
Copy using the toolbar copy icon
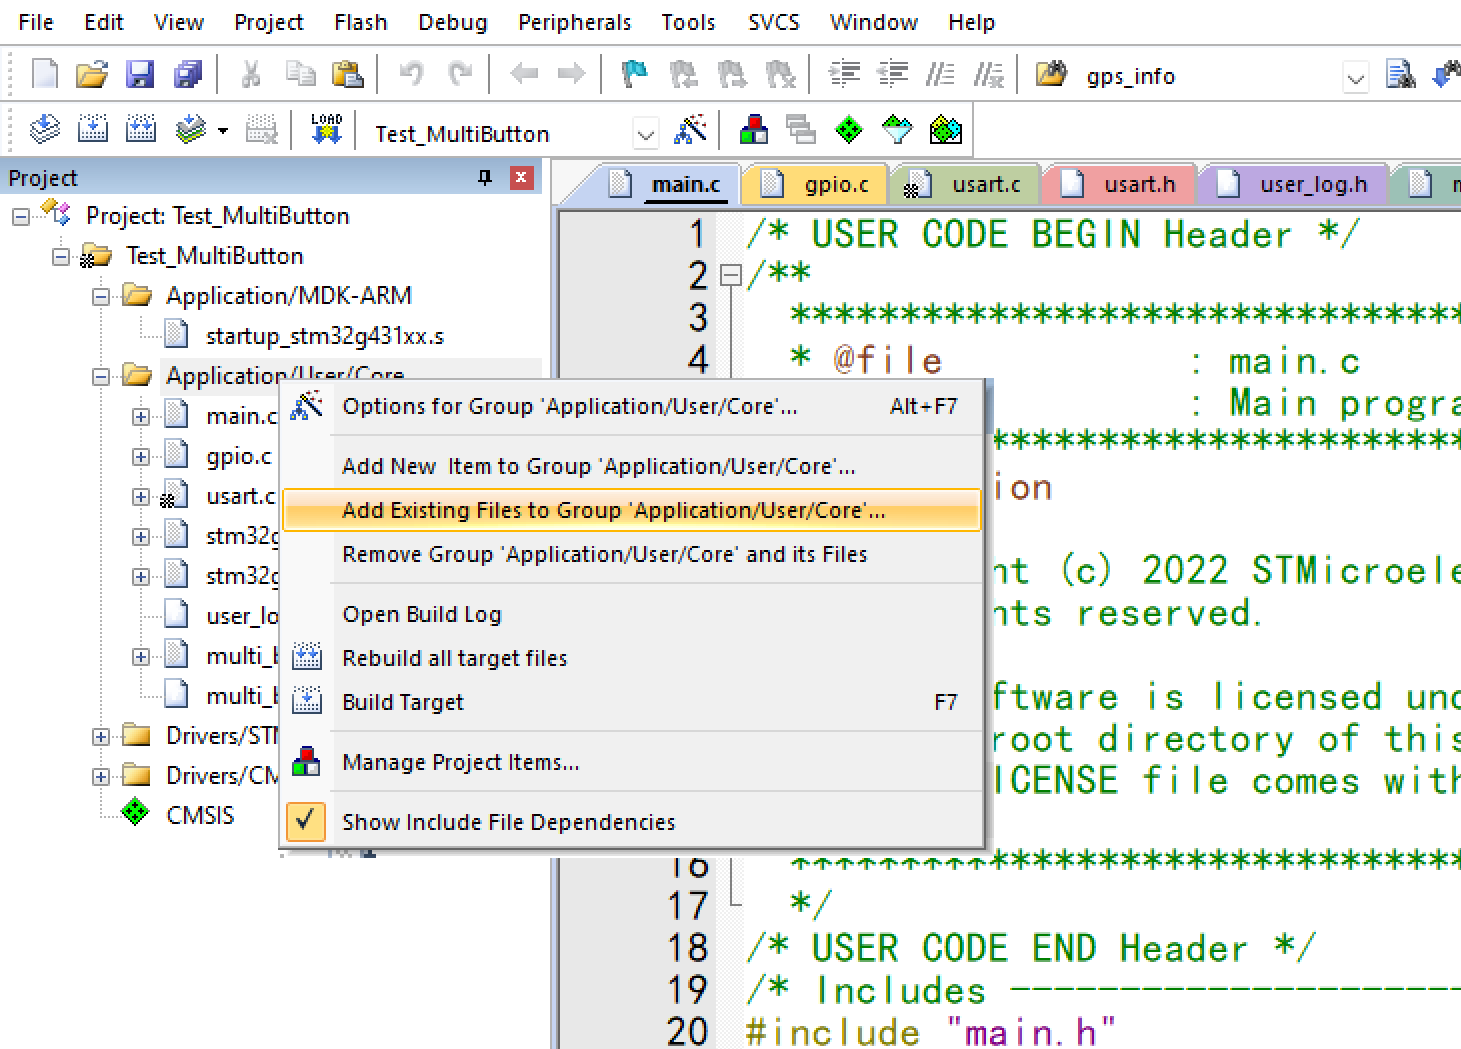(300, 75)
